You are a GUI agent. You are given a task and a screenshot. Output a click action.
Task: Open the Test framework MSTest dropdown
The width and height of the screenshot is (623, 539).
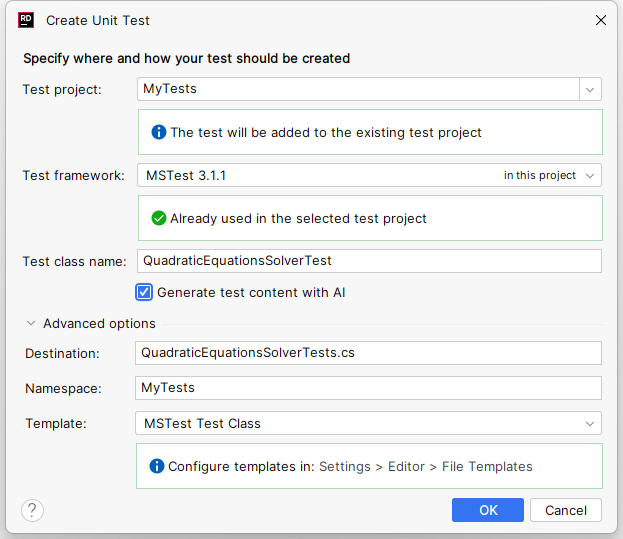(x=590, y=175)
